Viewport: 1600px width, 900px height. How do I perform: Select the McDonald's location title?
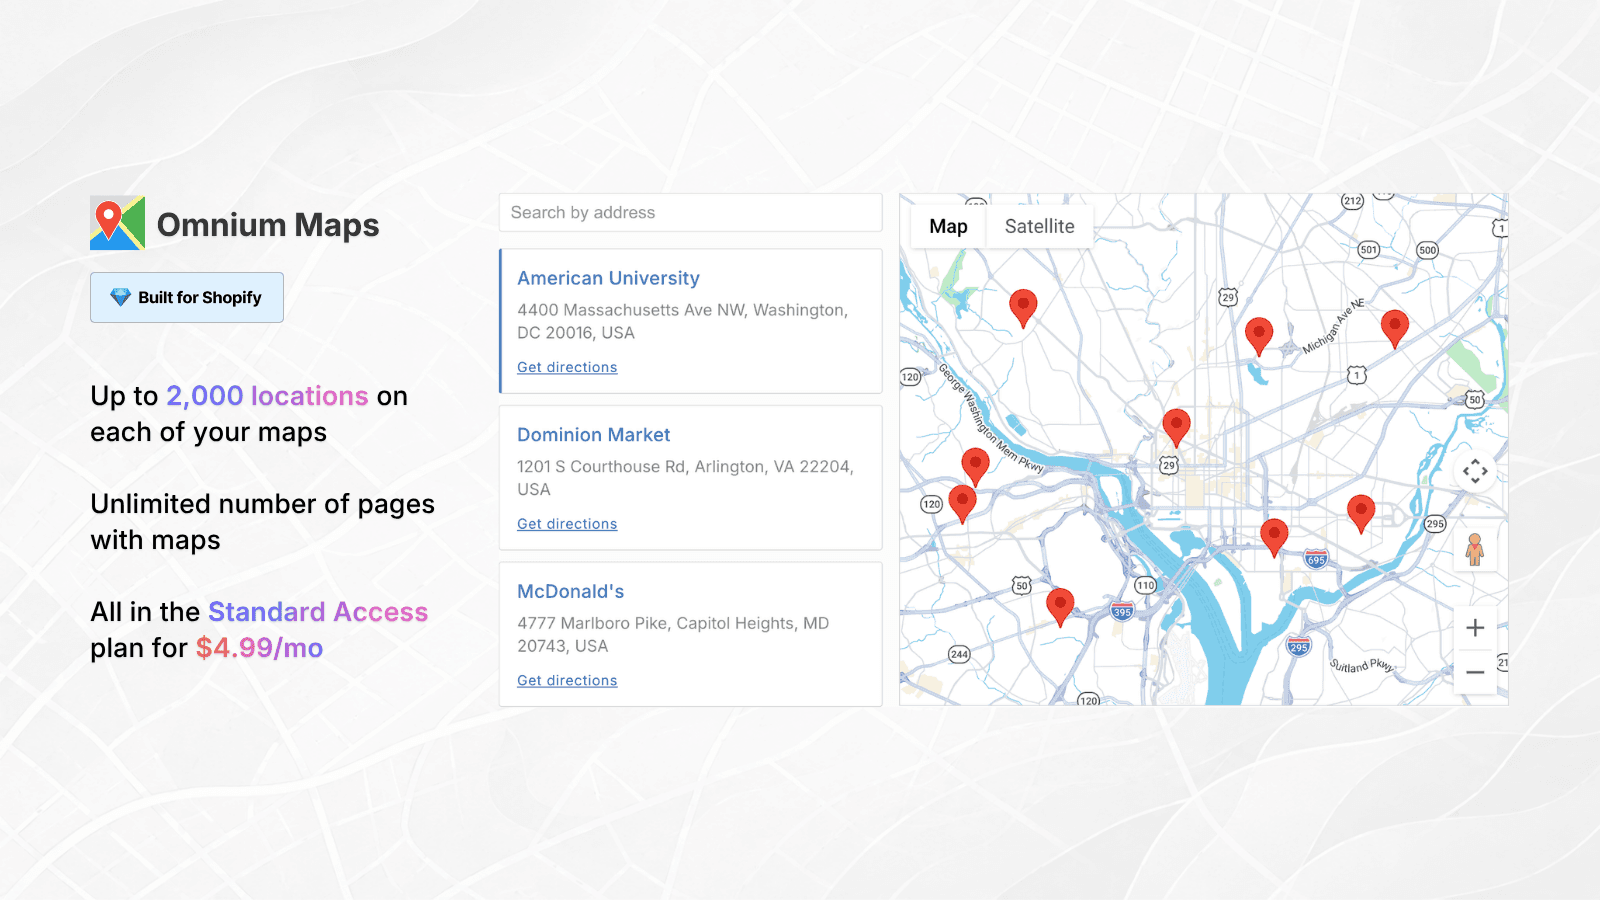click(570, 591)
